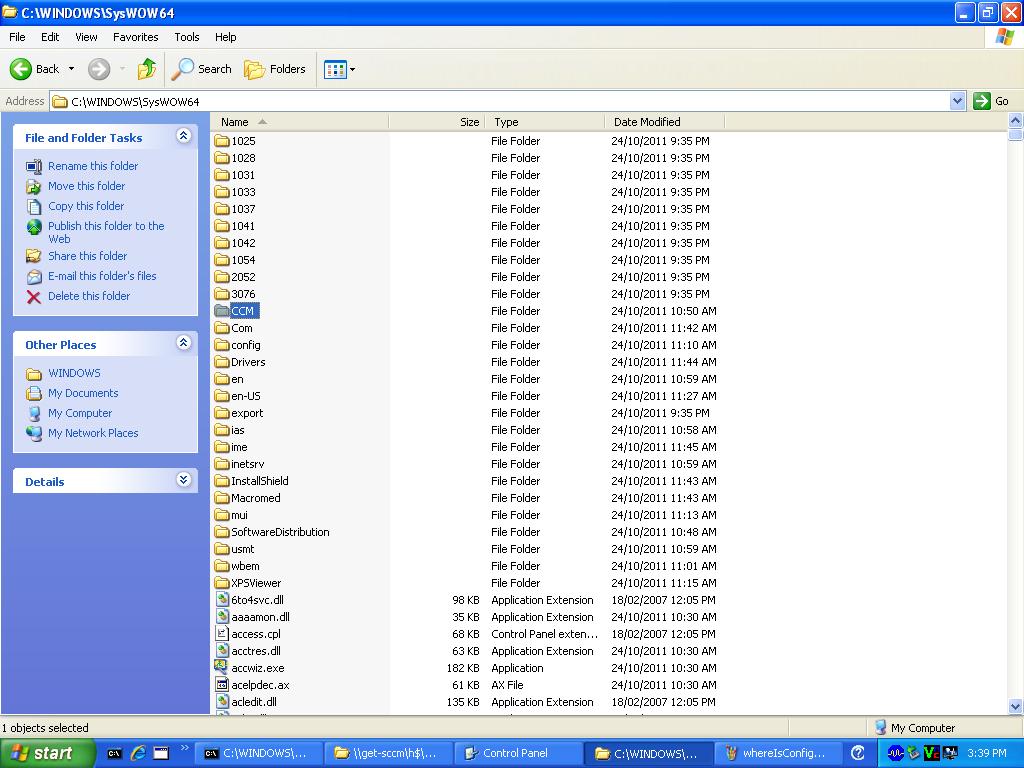The height and width of the screenshot is (768, 1024).
Task: Navigate up using the folder-up toolbar icon
Action: point(145,69)
